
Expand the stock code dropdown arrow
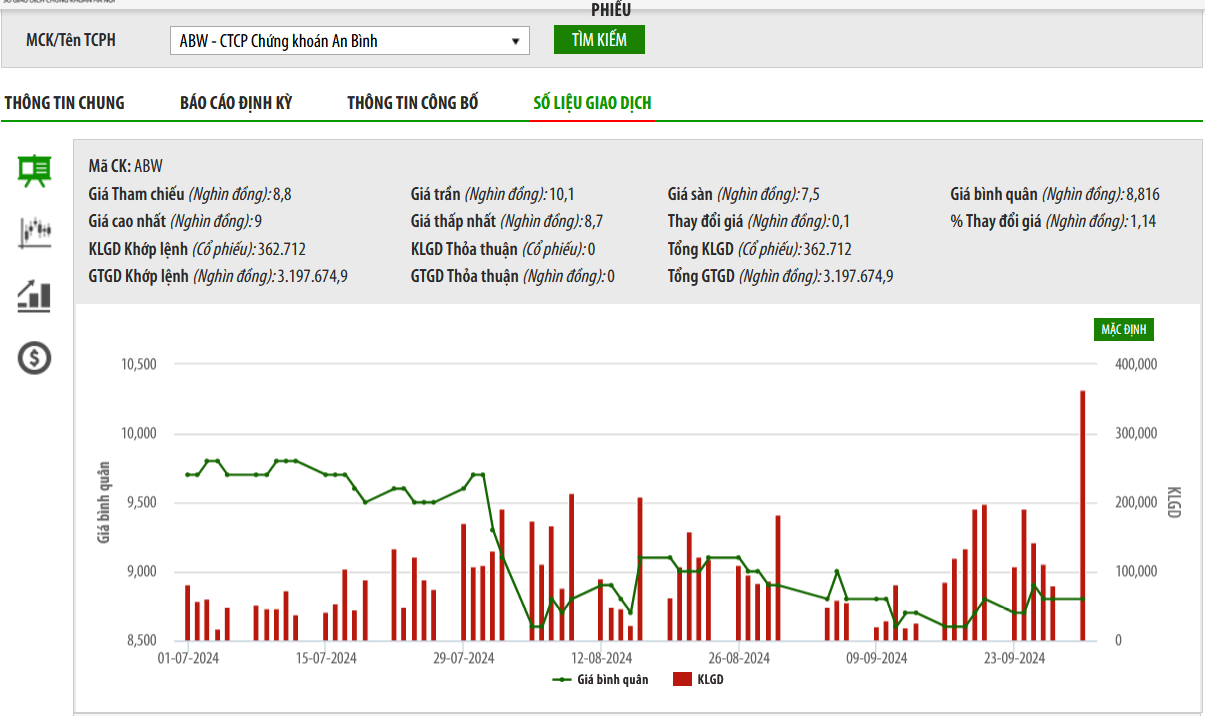tap(515, 41)
